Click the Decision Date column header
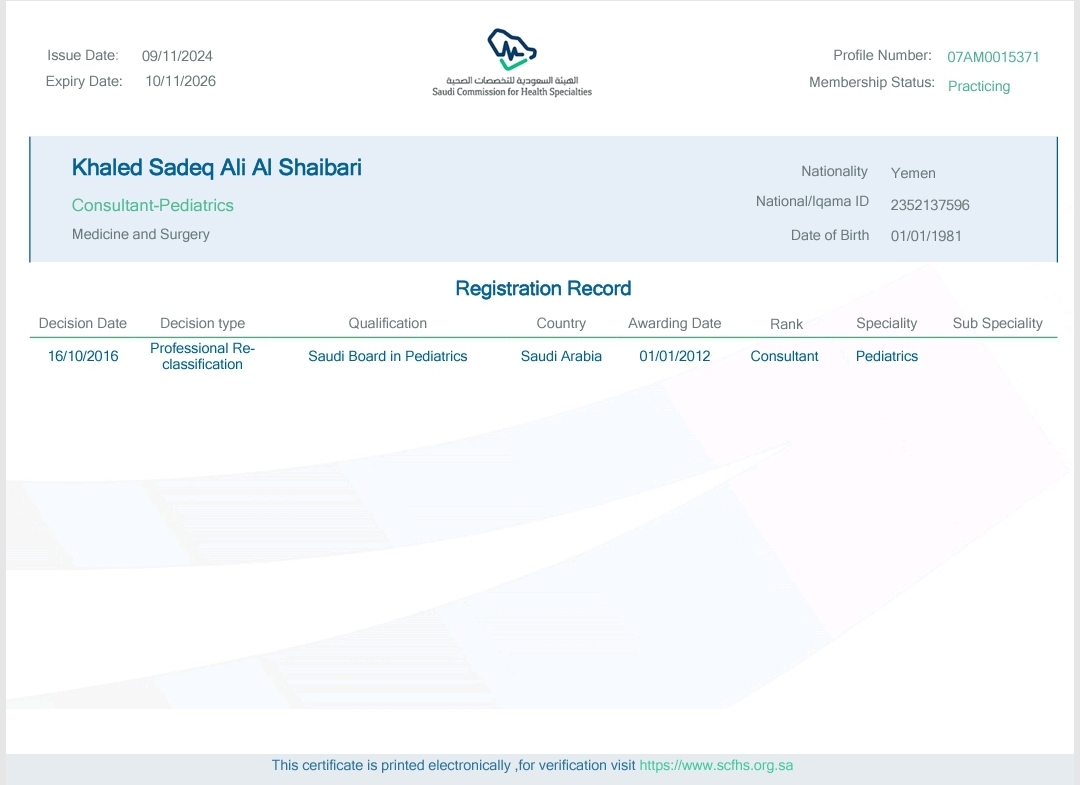 click(83, 323)
